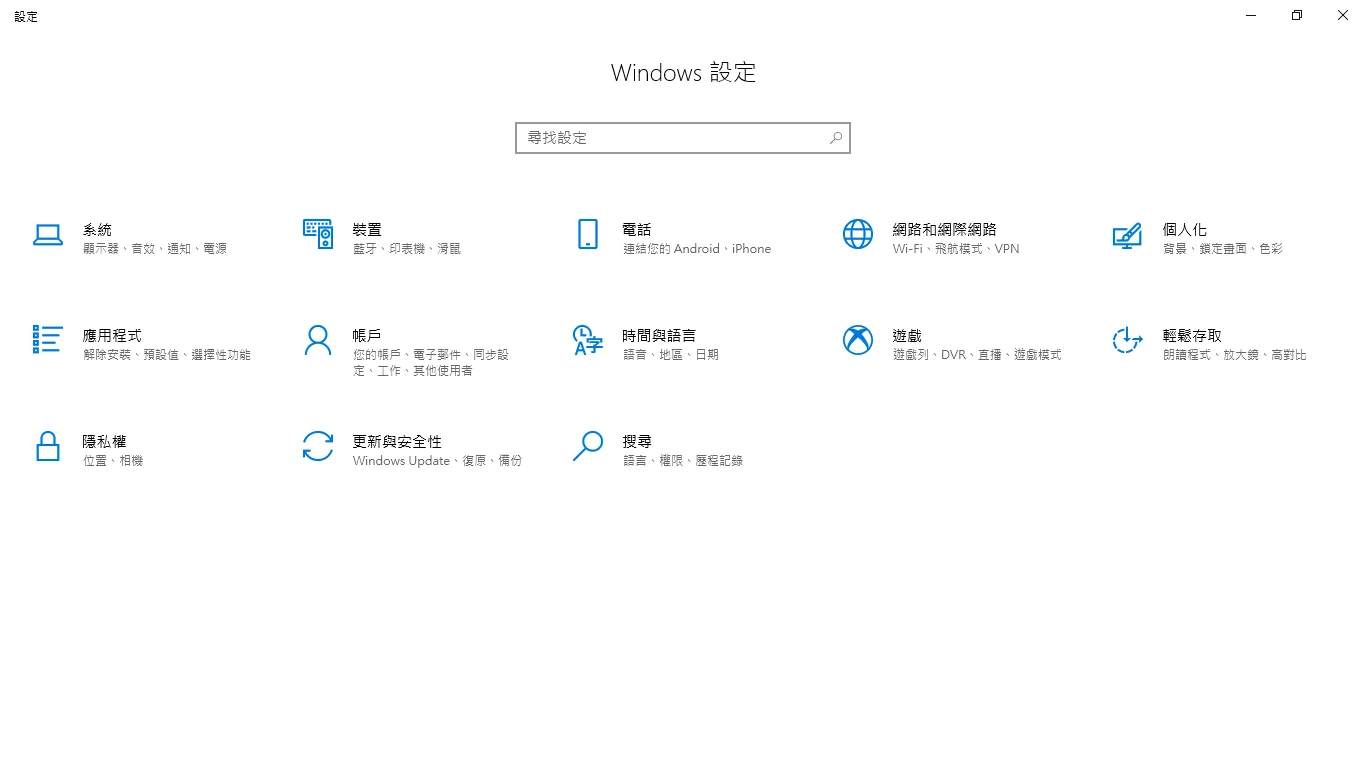Click the text 語音、地區、日期
Image resolution: width=1366 pixels, height=768 pixels.
pos(671,355)
